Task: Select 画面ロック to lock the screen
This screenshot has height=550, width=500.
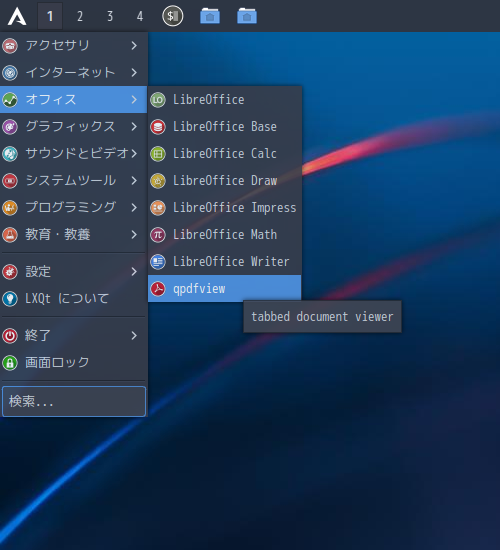Action: tap(73, 363)
